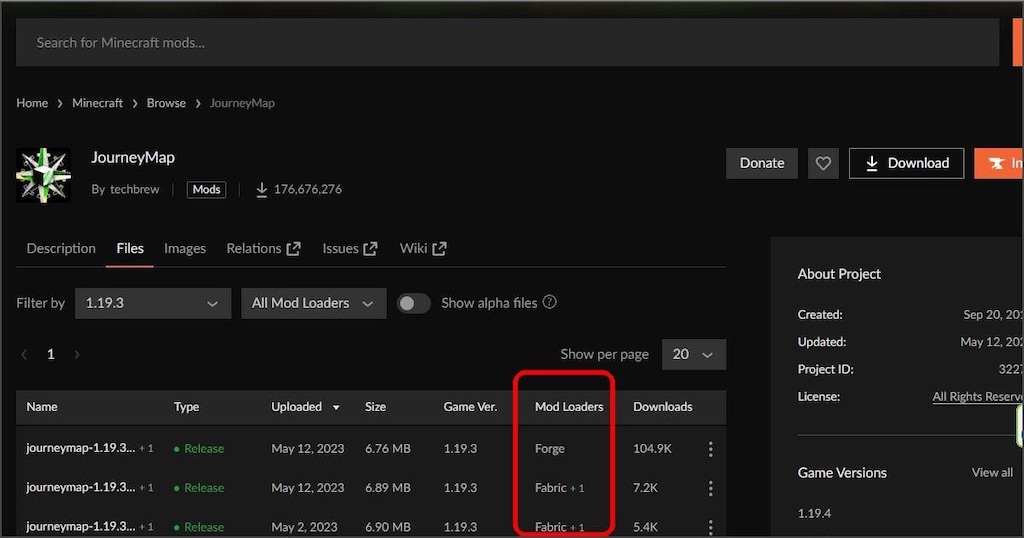Go to next page arrow in pagination
This screenshot has width=1024, height=538.
(77, 355)
